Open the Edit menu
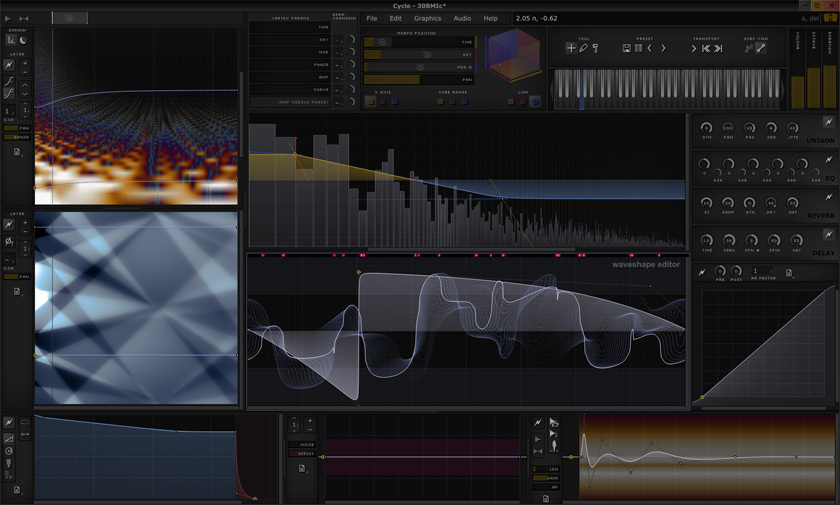The image size is (840, 505). [395, 18]
